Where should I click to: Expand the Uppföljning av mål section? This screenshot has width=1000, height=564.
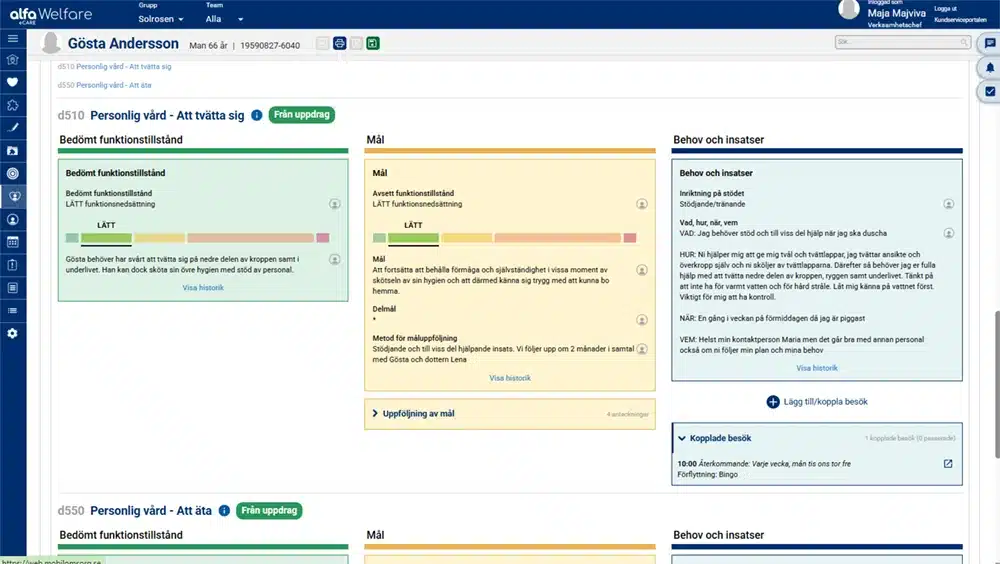pyautogui.click(x=510, y=414)
